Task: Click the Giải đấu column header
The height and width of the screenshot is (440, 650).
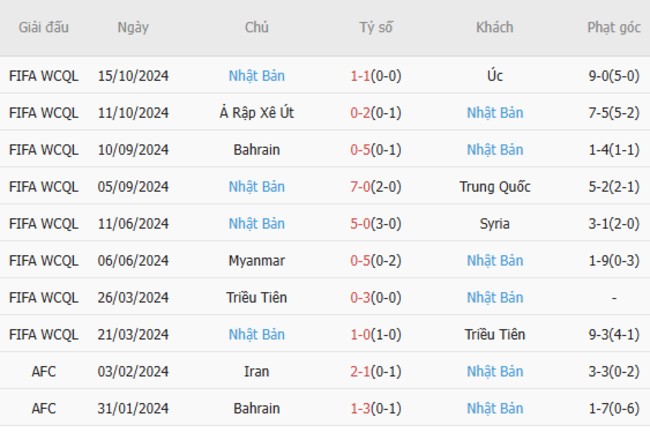Action: (44, 27)
